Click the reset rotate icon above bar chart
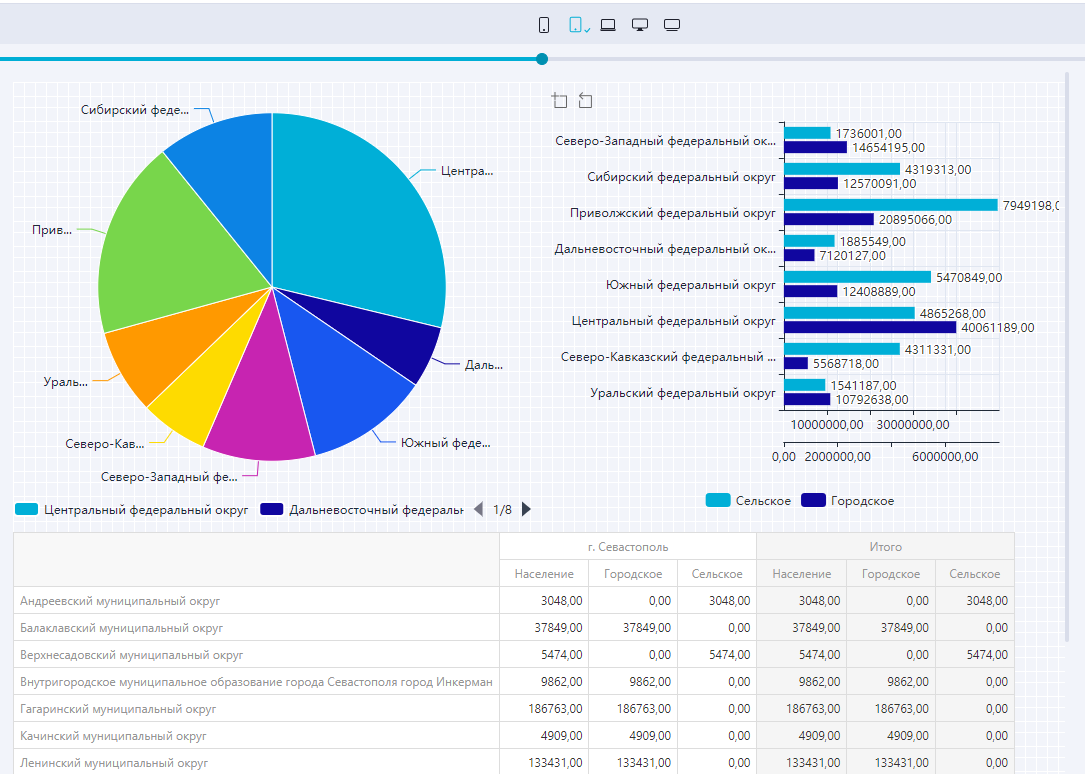This screenshot has width=1085, height=774. pos(586,101)
